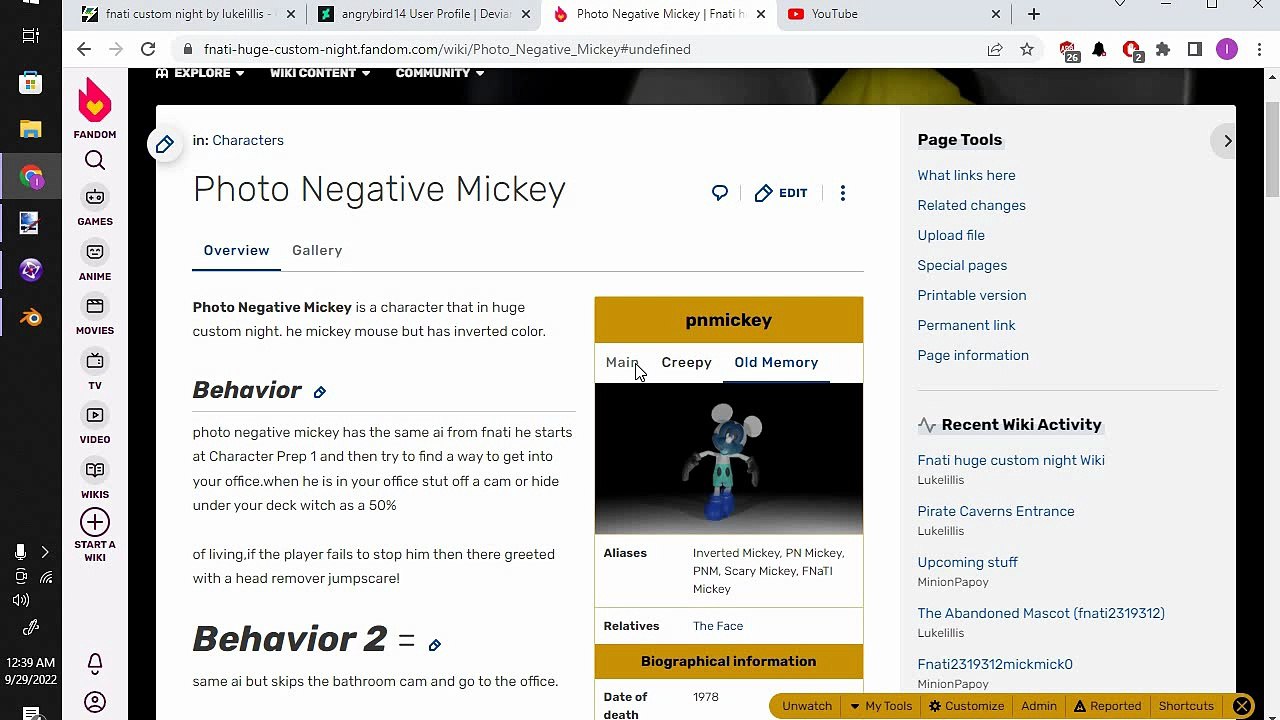Switch to fnati custom night browser tab
The width and height of the screenshot is (1280, 720).
pyautogui.click(x=190, y=14)
